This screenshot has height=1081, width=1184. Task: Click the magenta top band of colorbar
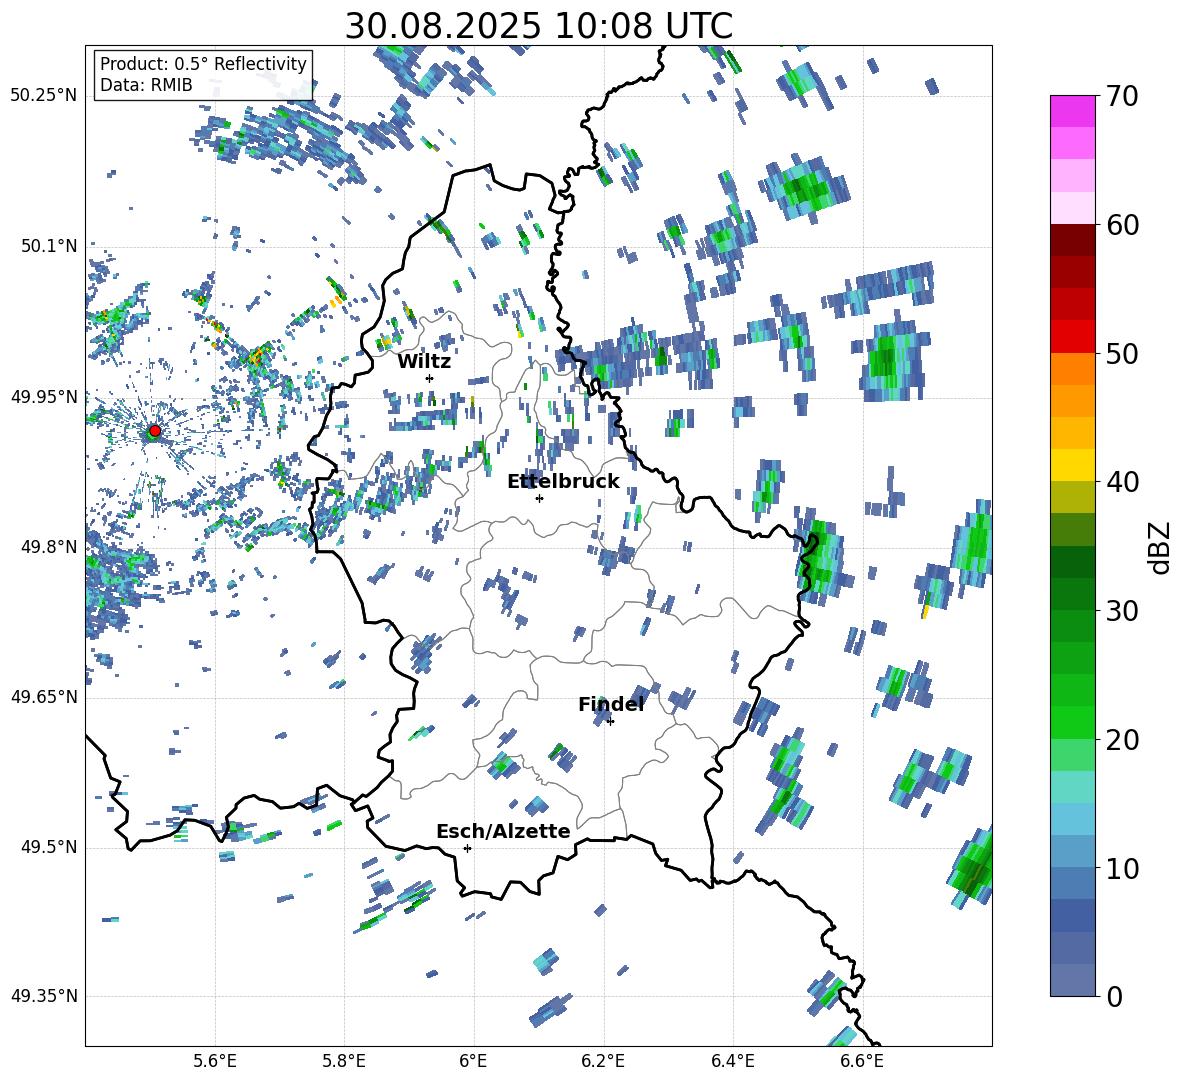point(1072,111)
